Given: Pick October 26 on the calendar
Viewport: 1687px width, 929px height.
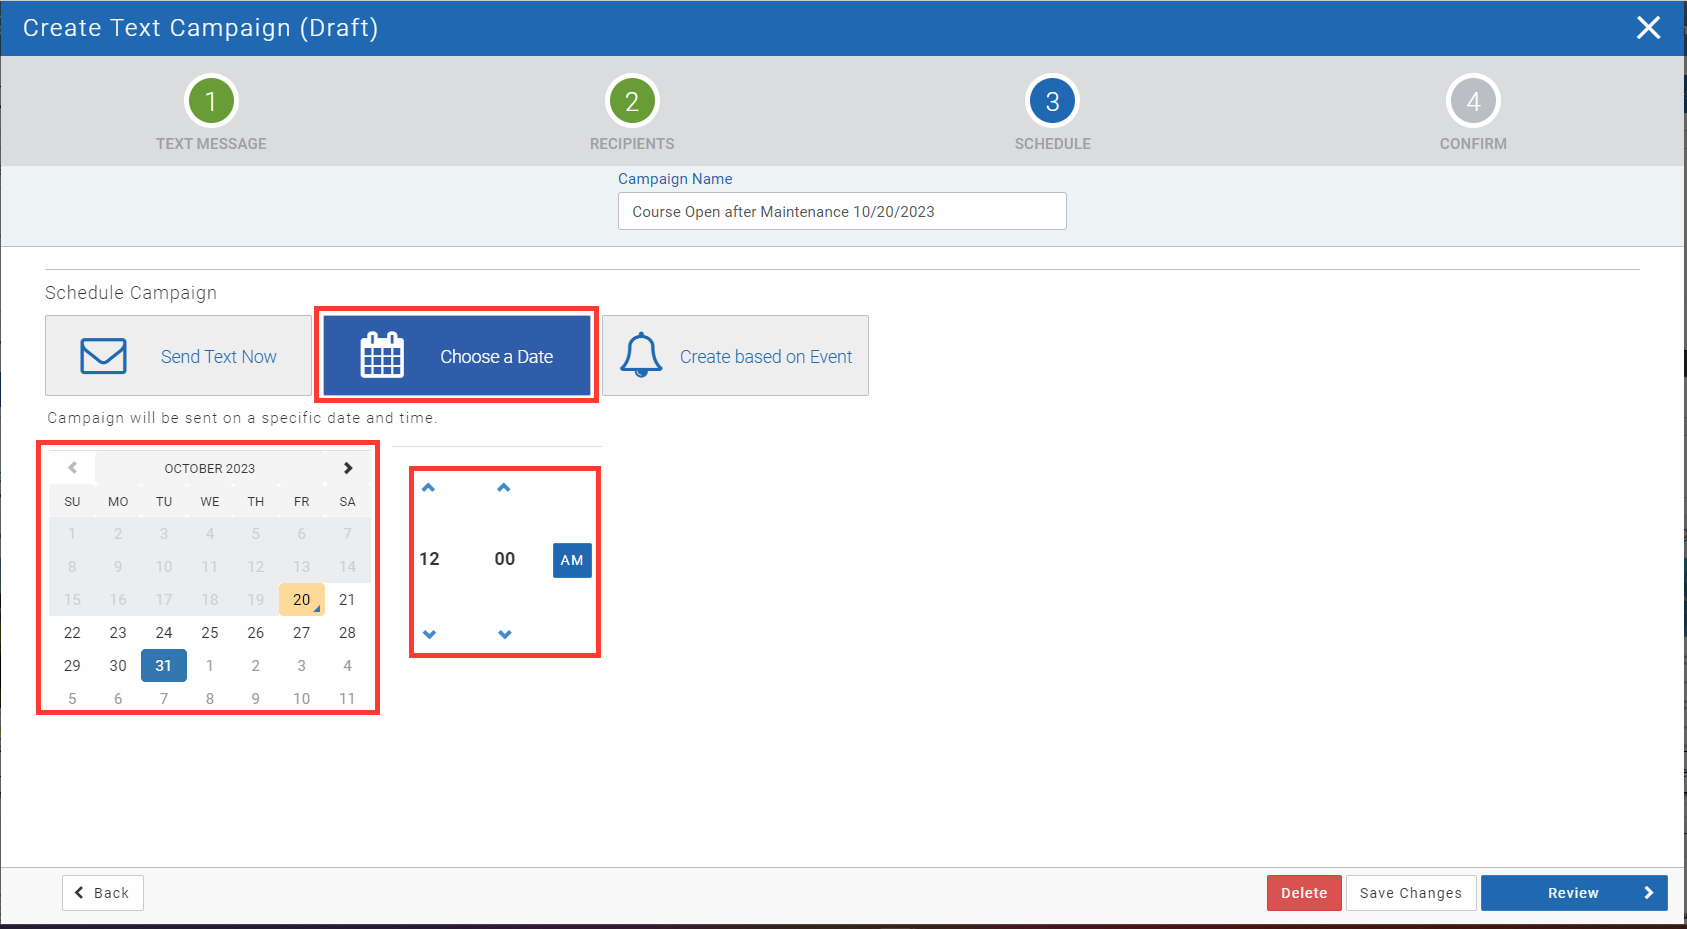Looking at the screenshot, I should 256,633.
